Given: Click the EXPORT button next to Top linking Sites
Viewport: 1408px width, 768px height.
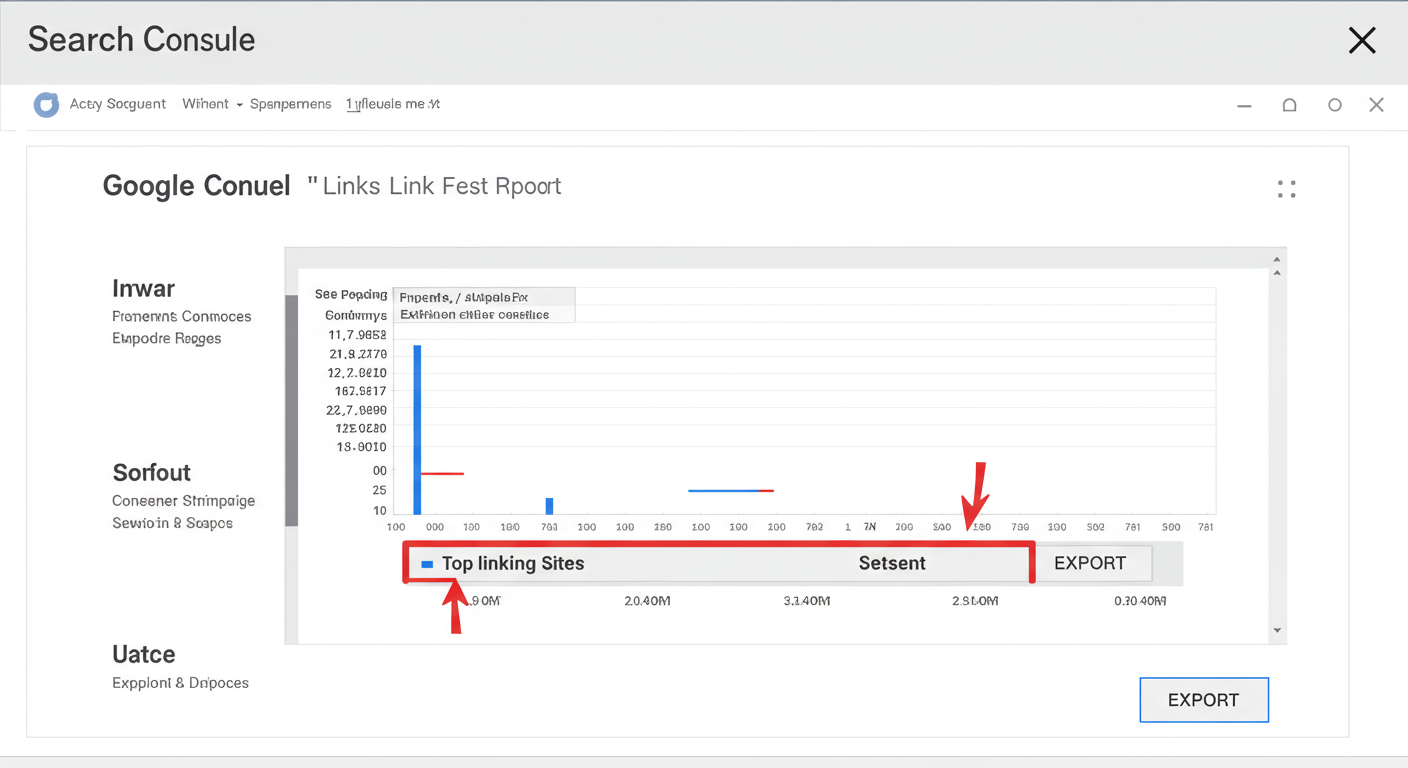Looking at the screenshot, I should 1092,563.
